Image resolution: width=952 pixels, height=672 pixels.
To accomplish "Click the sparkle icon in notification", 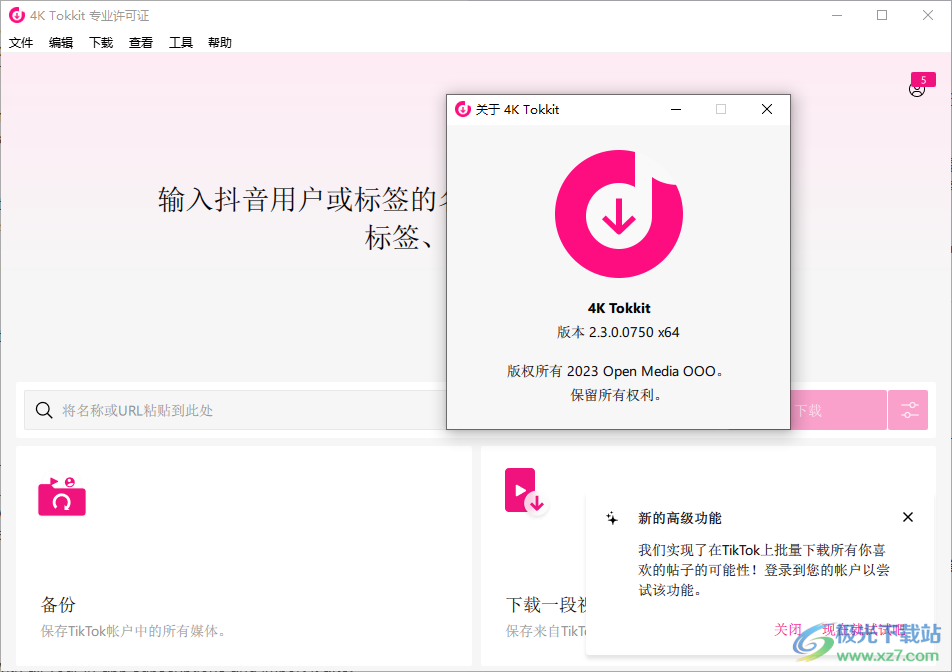I will pyautogui.click(x=612, y=518).
